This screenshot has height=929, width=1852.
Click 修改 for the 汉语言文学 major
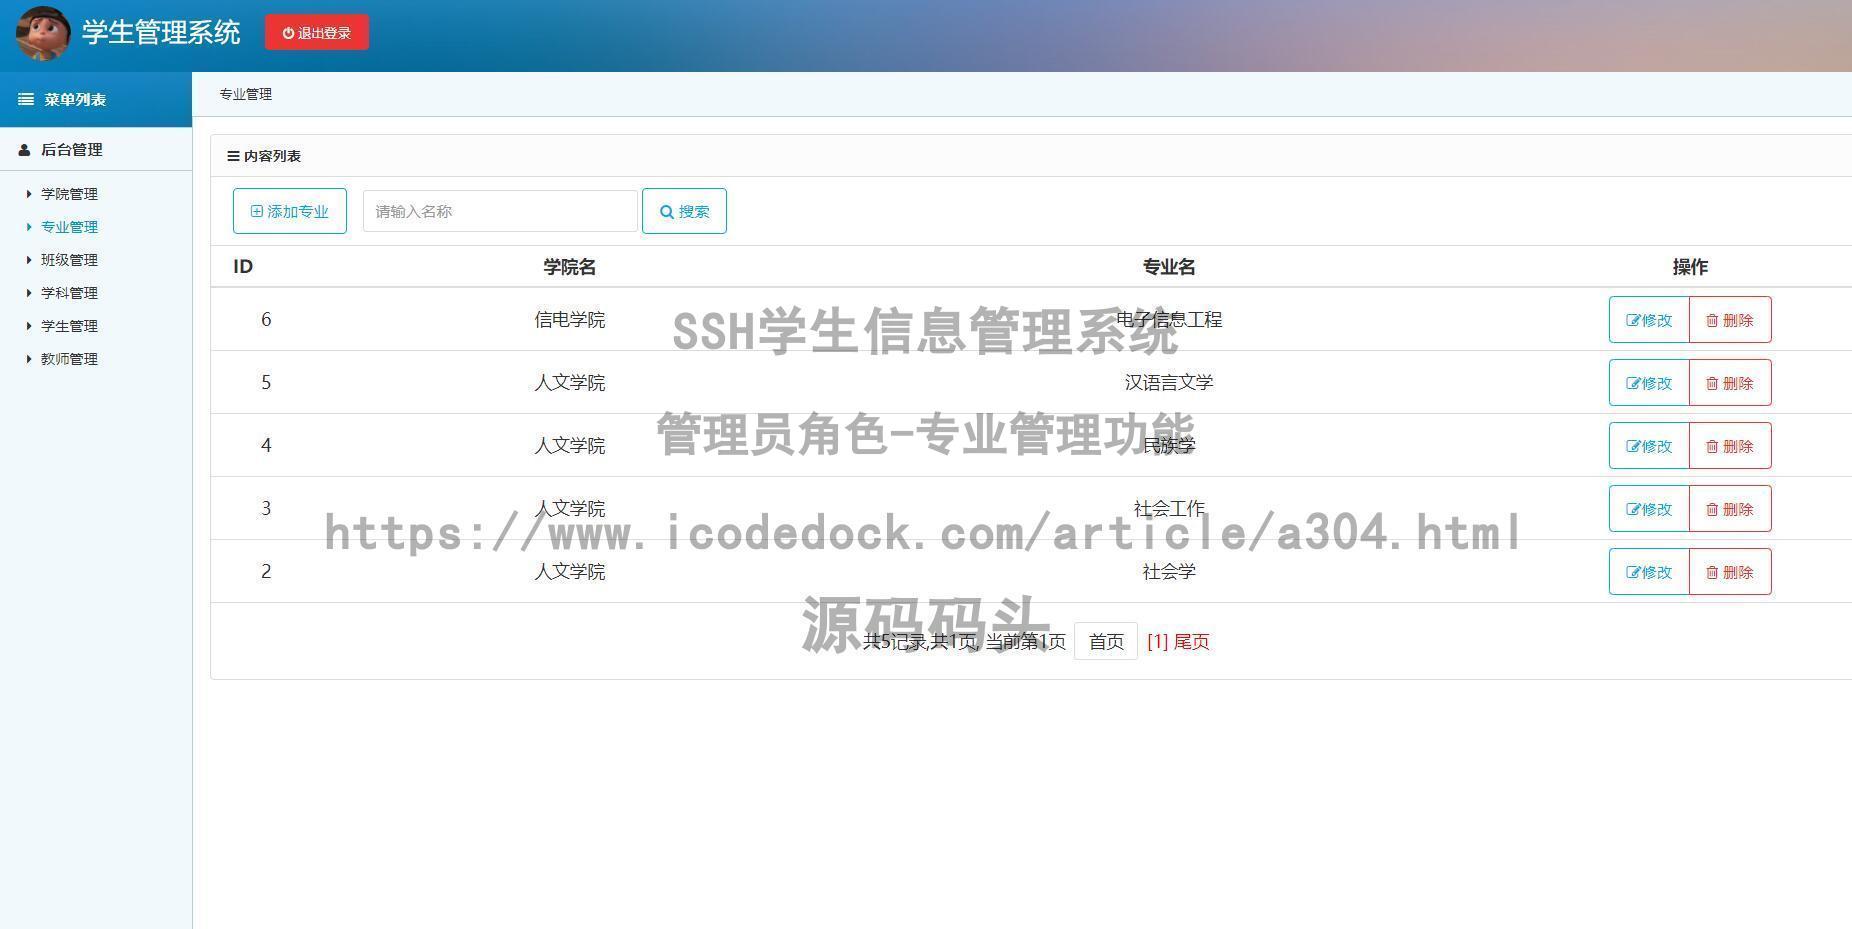click(1649, 383)
